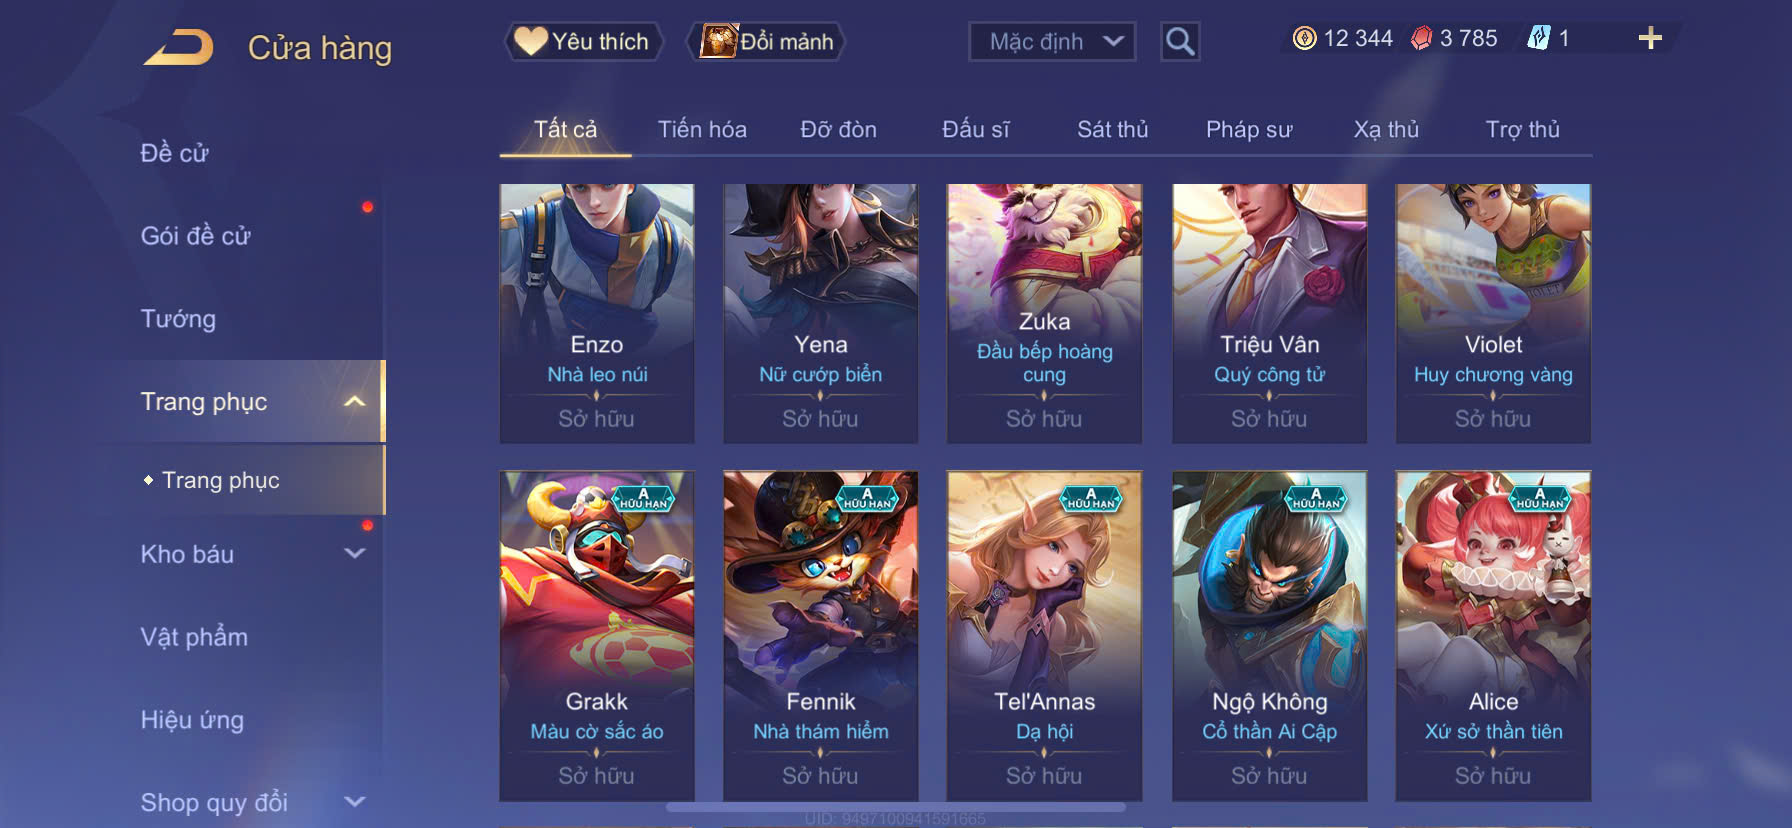Click the Đổi mảnh chest icon
Screen dimensions: 1792x828
[x=718, y=41]
